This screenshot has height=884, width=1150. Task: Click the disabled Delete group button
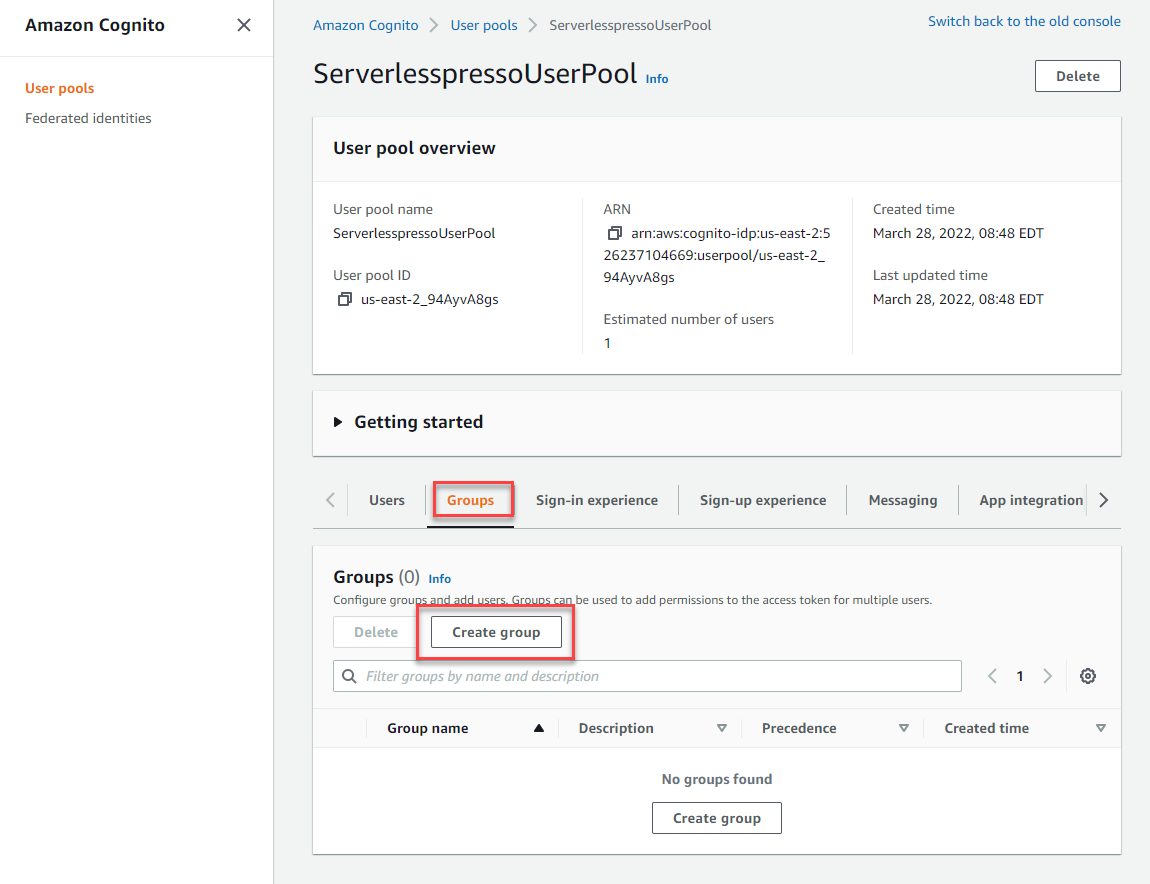click(376, 632)
